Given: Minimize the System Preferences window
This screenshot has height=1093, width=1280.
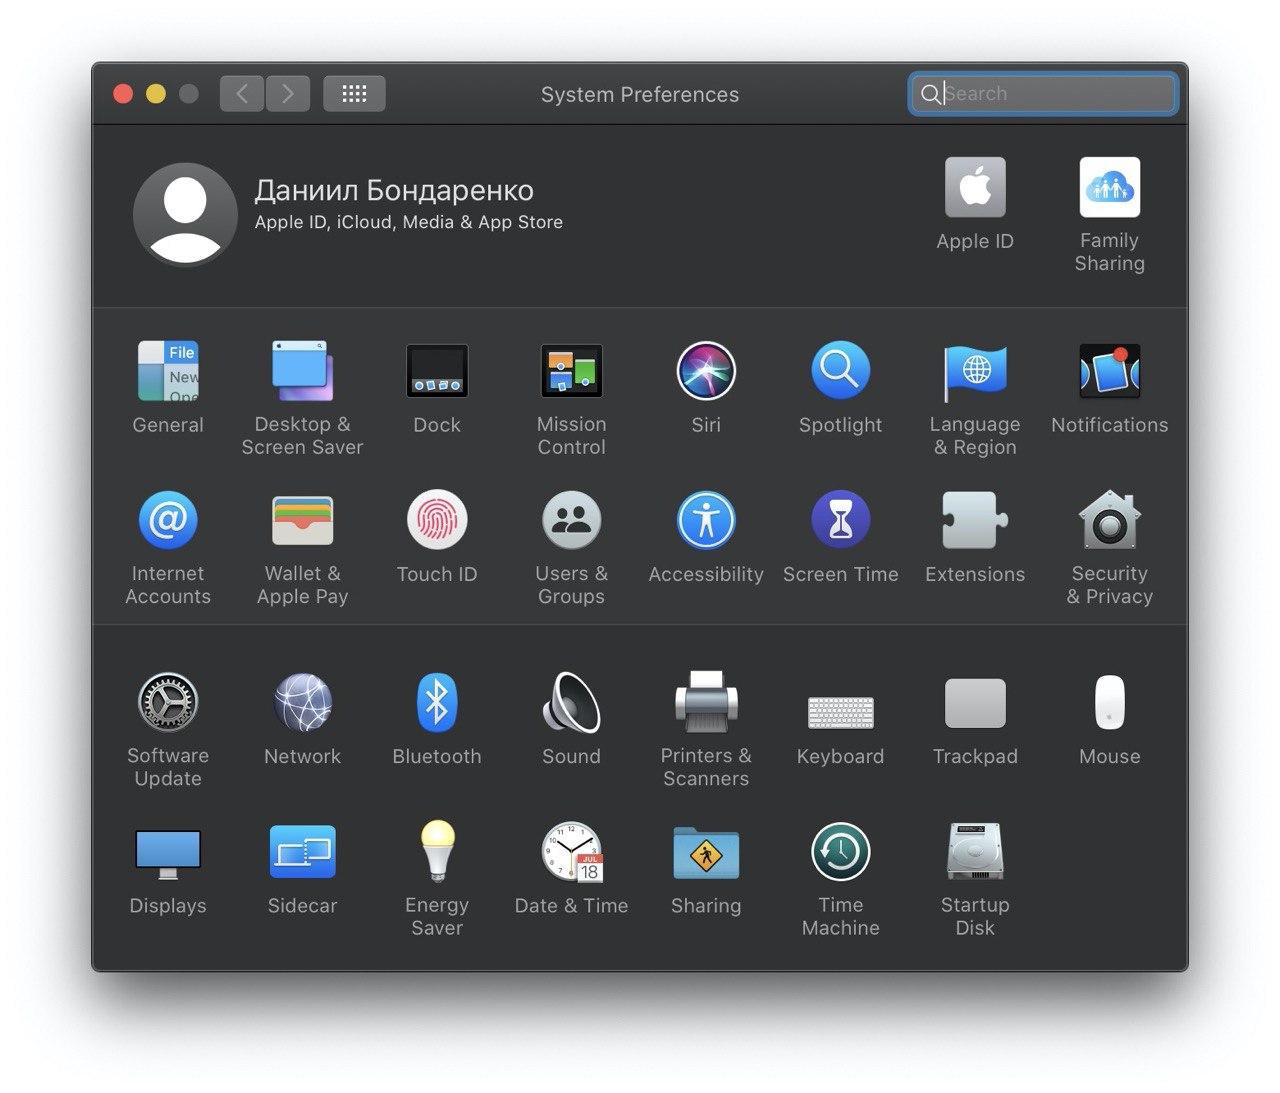Looking at the screenshot, I should pyautogui.click(x=156, y=94).
